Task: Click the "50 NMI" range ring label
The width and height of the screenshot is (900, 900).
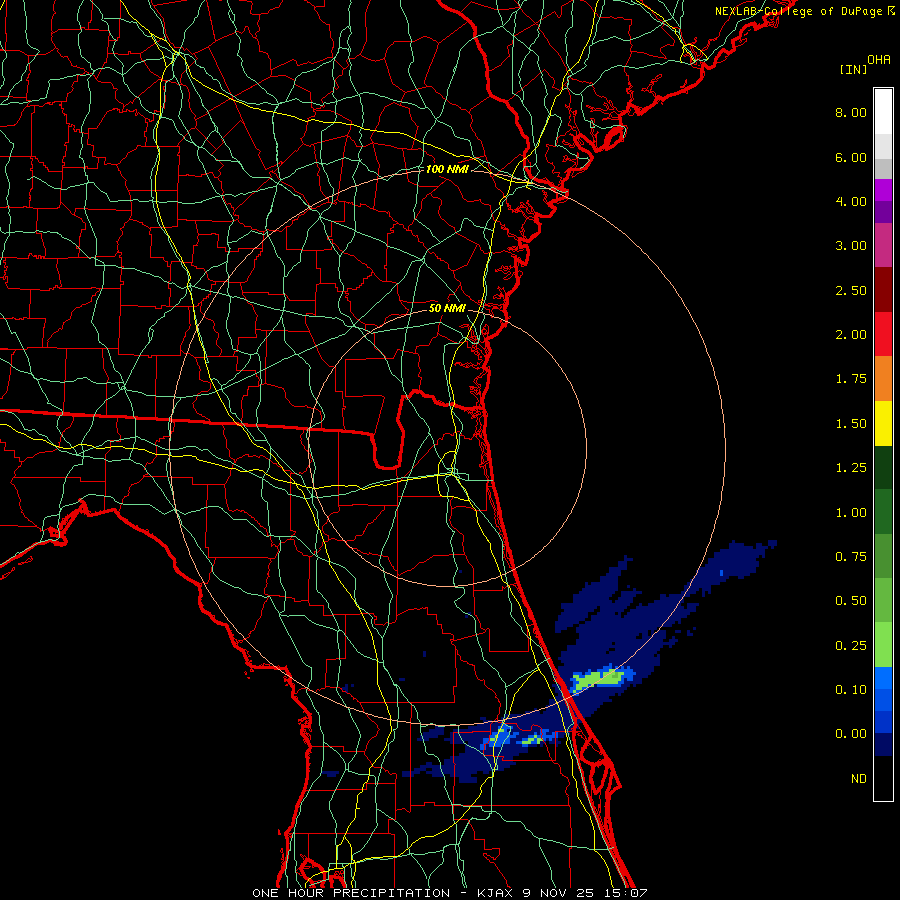Action: [447, 308]
